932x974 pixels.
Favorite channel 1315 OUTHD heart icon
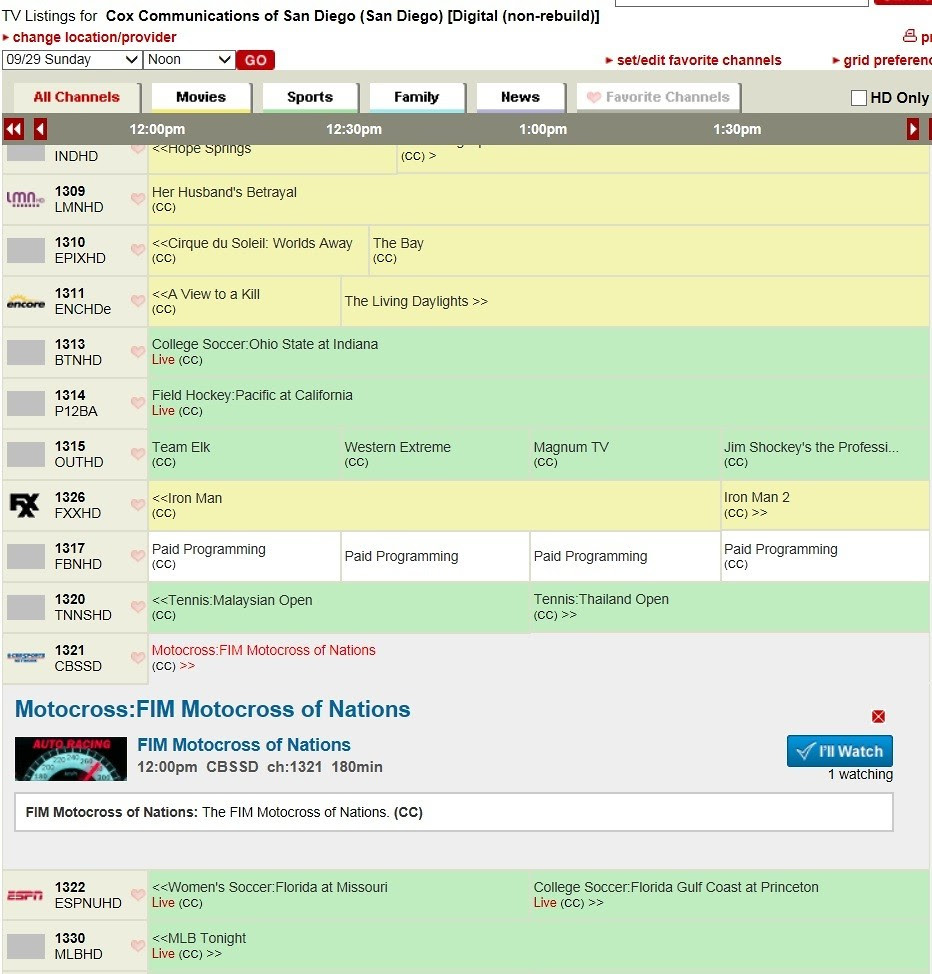coord(138,453)
